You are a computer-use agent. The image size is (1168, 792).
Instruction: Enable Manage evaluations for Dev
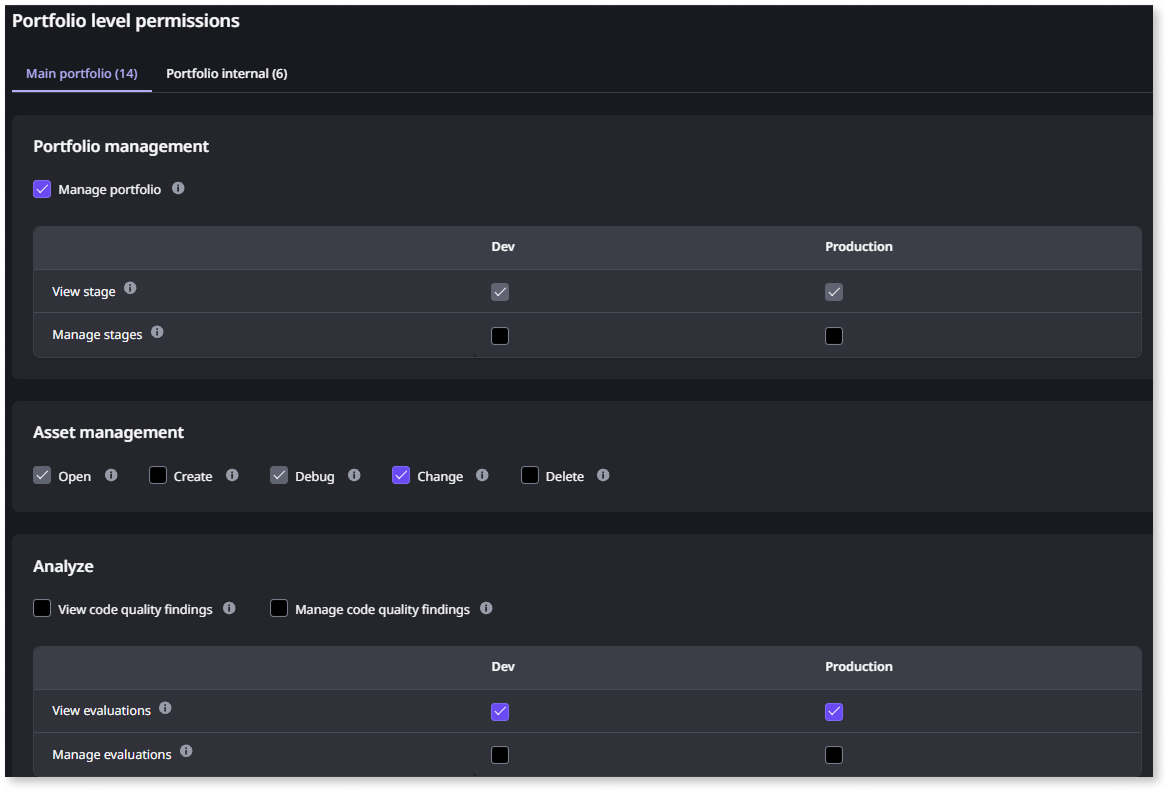click(500, 755)
